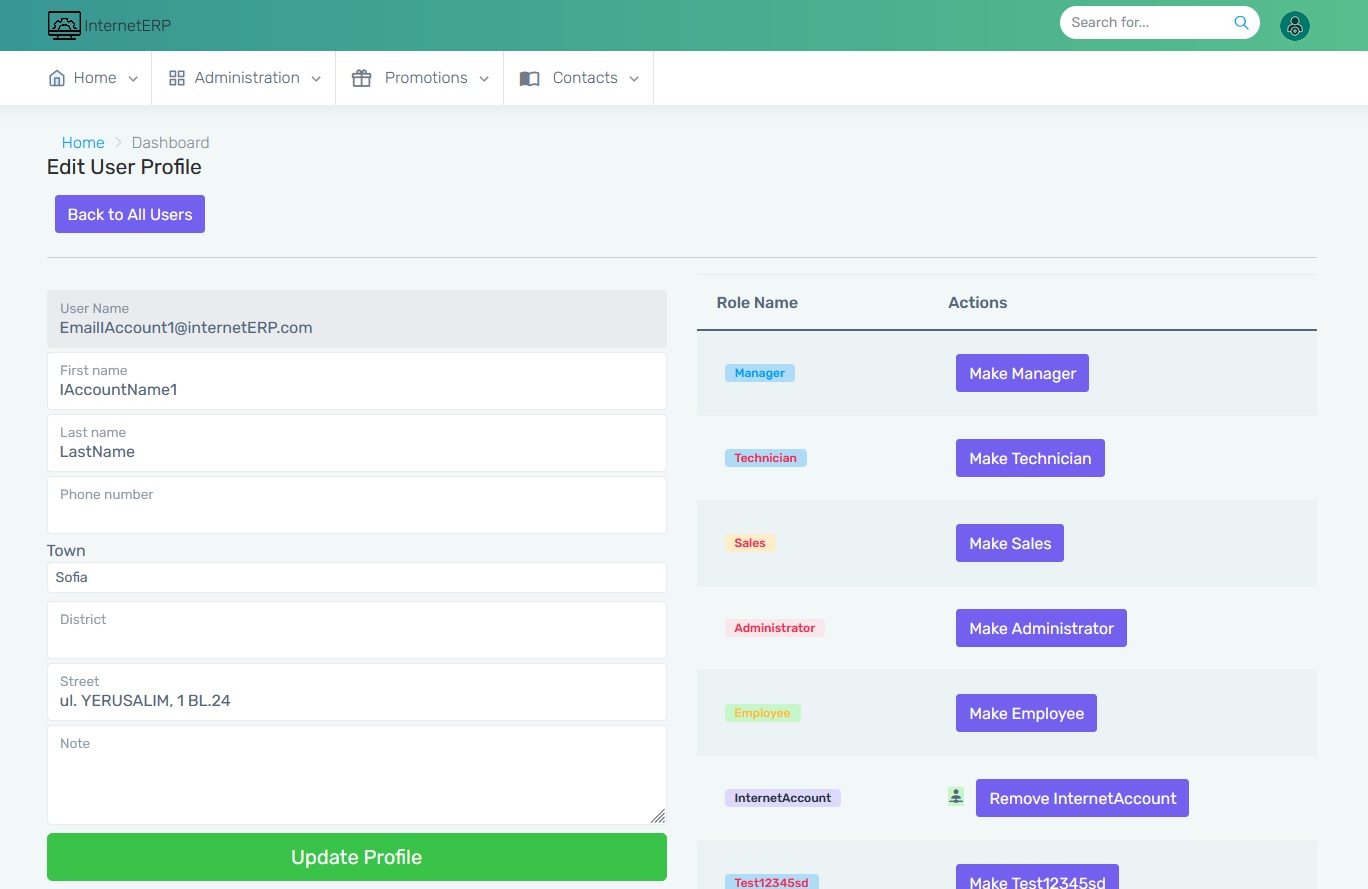Open the user avatar icon
The height and width of the screenshot is (889, 1368).
[x=1295, y=26]
